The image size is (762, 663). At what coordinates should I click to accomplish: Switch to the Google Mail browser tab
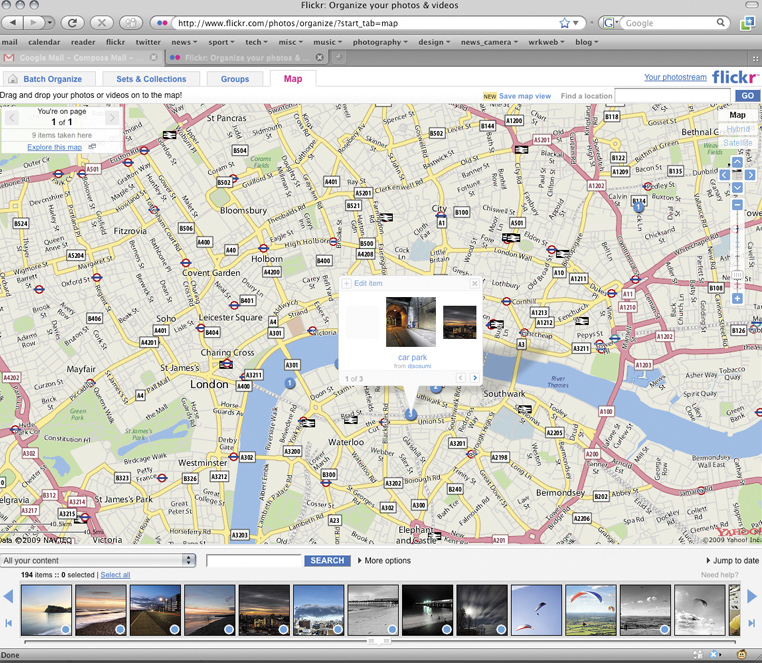coord(80,57)
